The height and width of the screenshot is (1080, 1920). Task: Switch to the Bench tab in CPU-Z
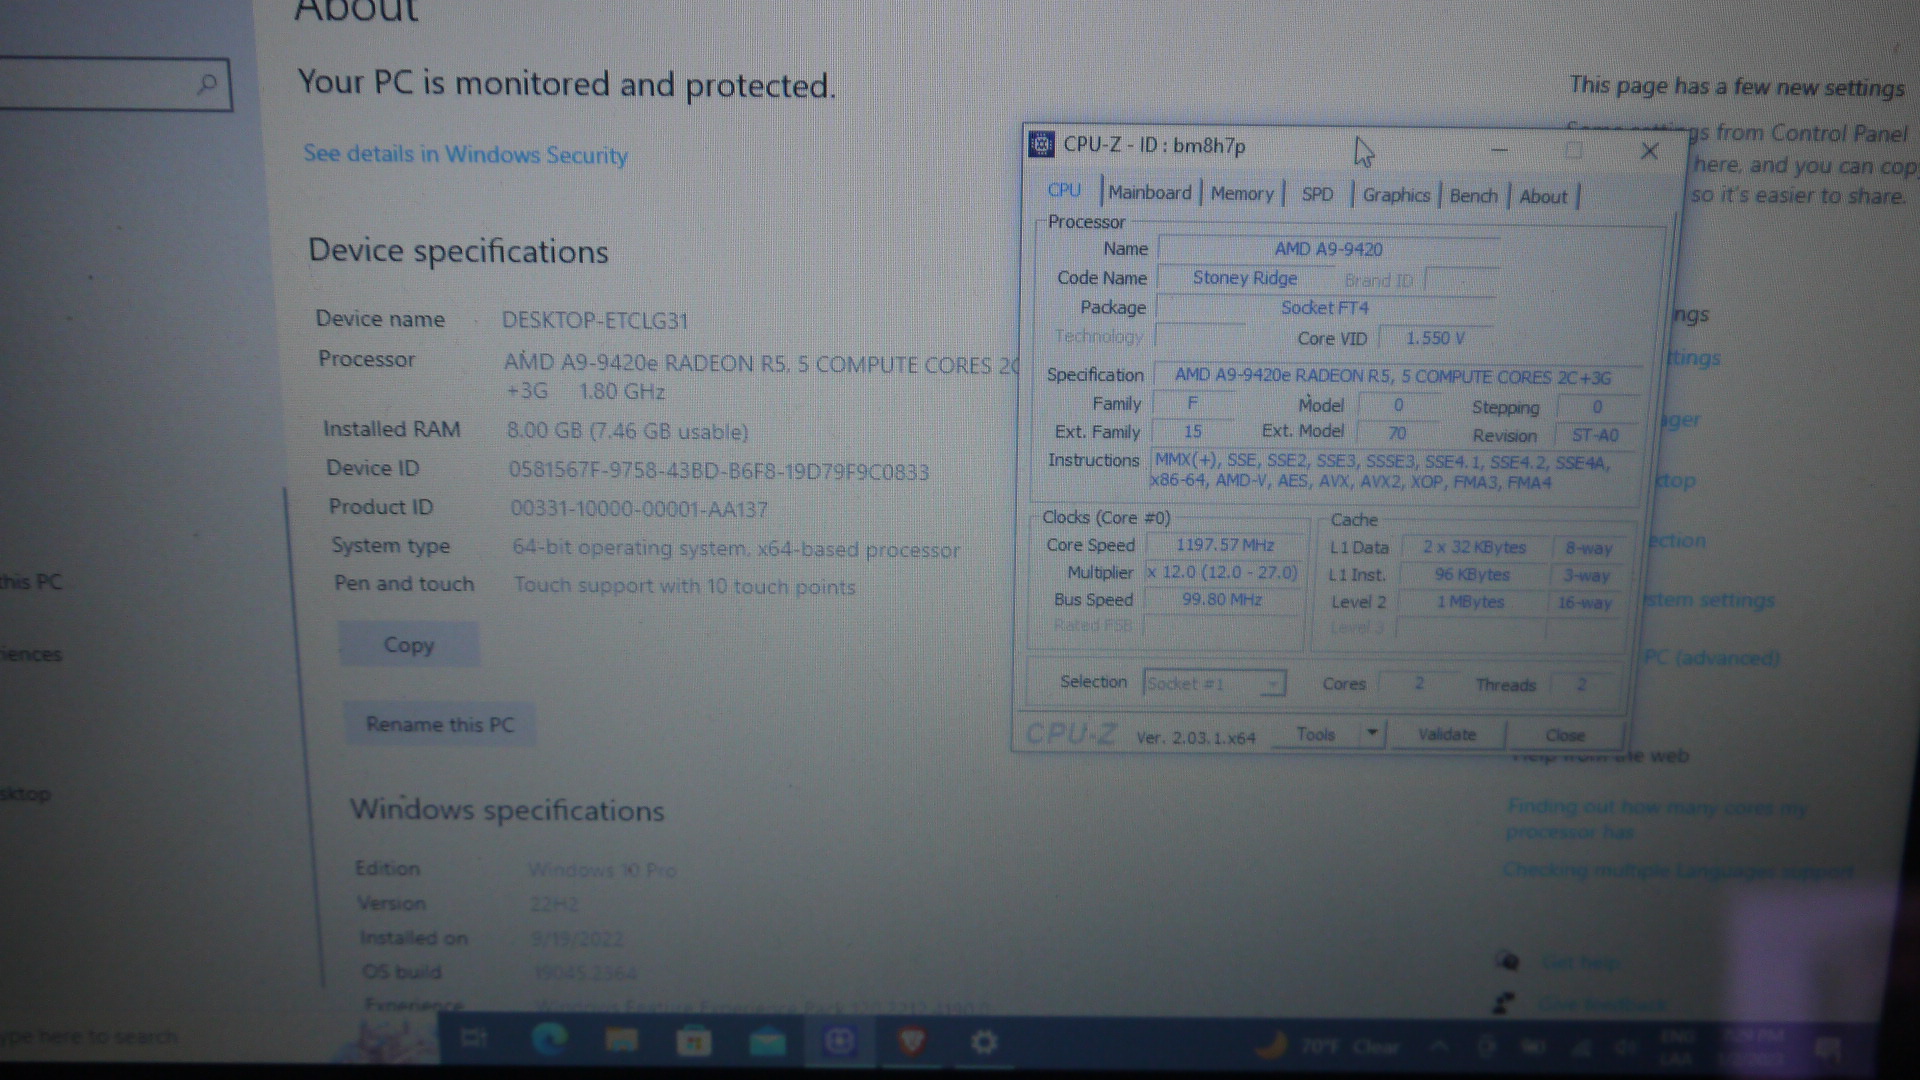[1474, 196]
